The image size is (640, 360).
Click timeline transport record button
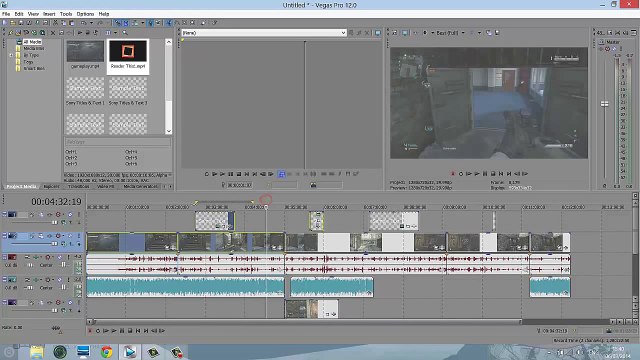(x=90, y=331)
